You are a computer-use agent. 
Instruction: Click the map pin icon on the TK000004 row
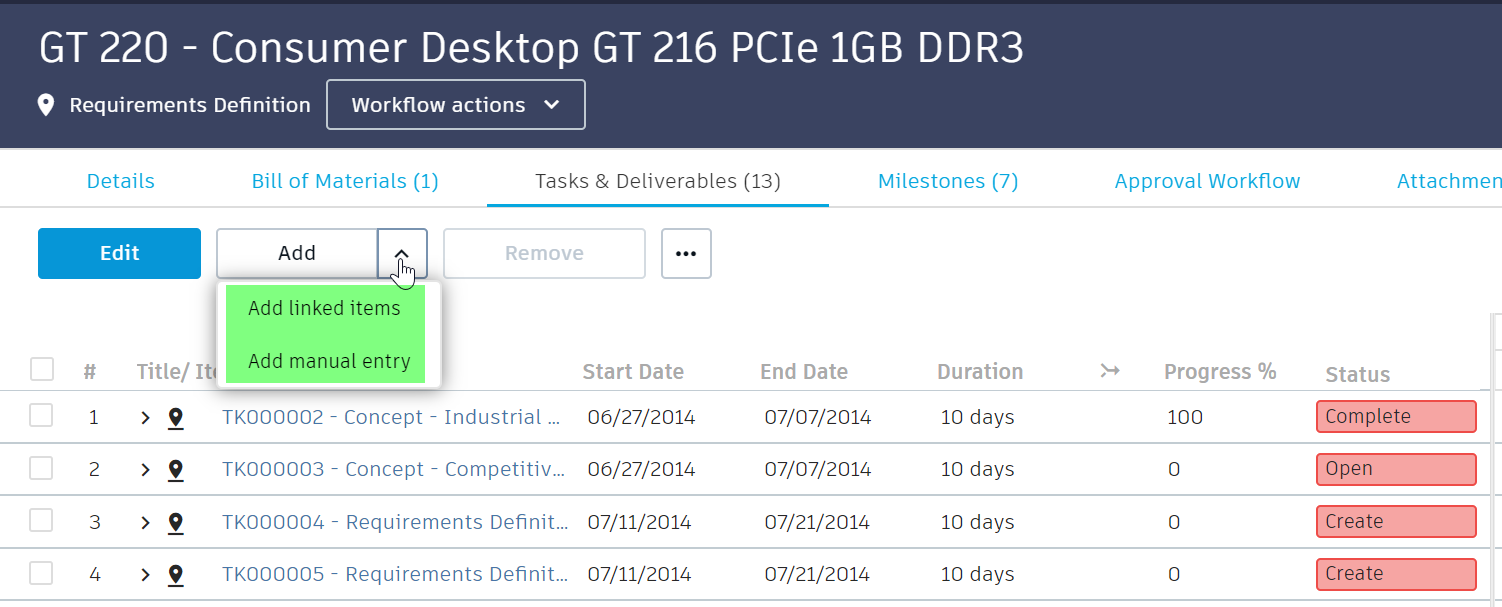pyautogui.click(x=176, y=521)
